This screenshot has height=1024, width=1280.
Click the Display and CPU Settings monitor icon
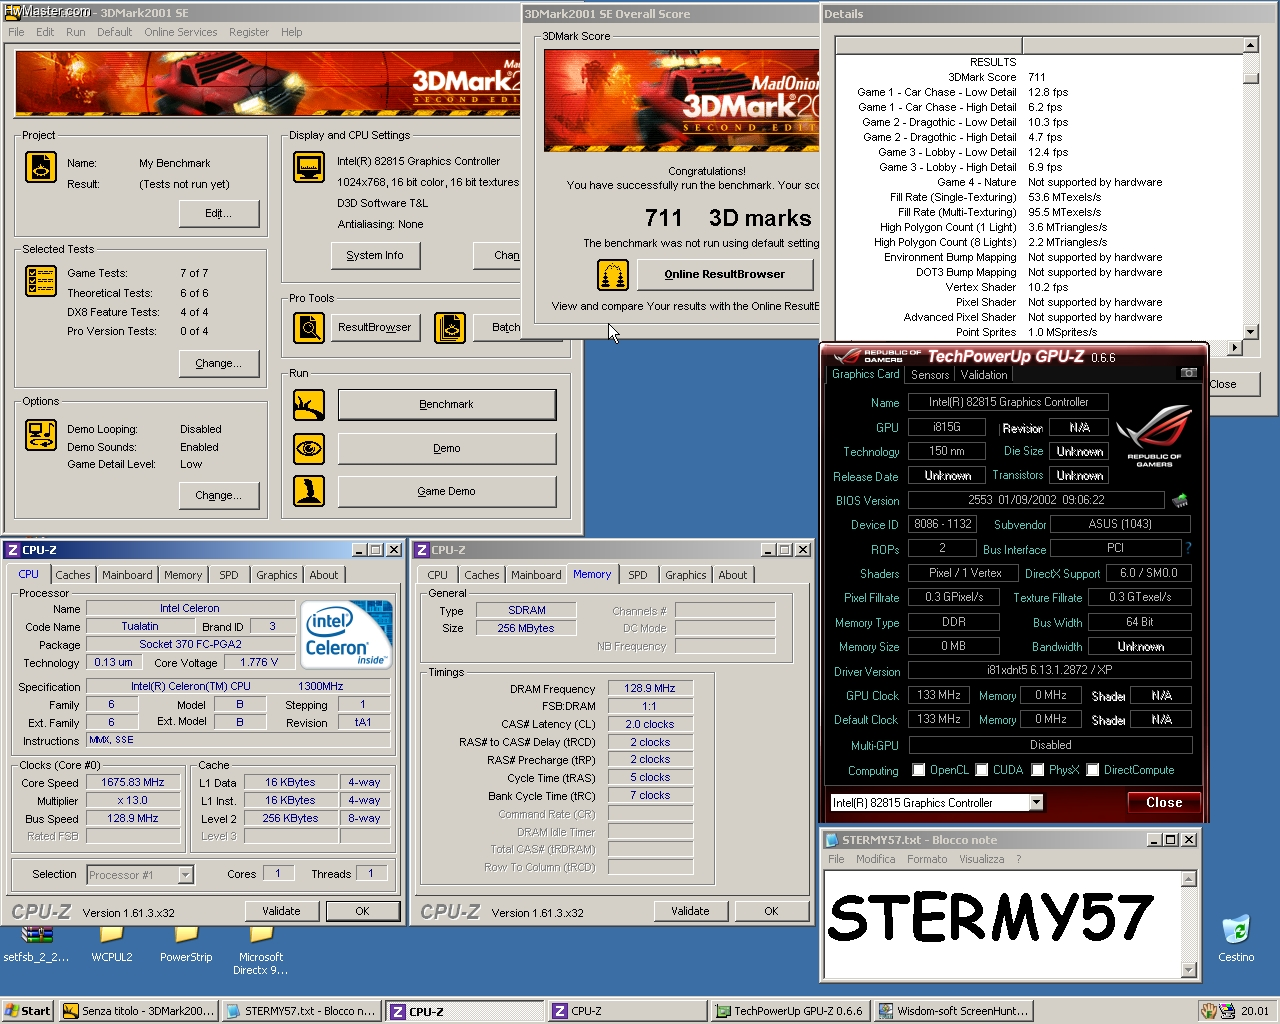[x=309, y=167]
